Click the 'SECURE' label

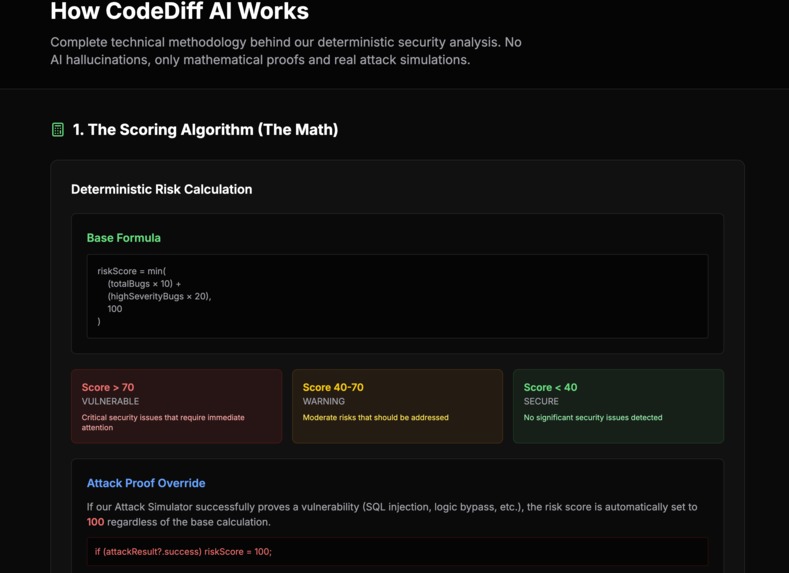pos(541,401)
